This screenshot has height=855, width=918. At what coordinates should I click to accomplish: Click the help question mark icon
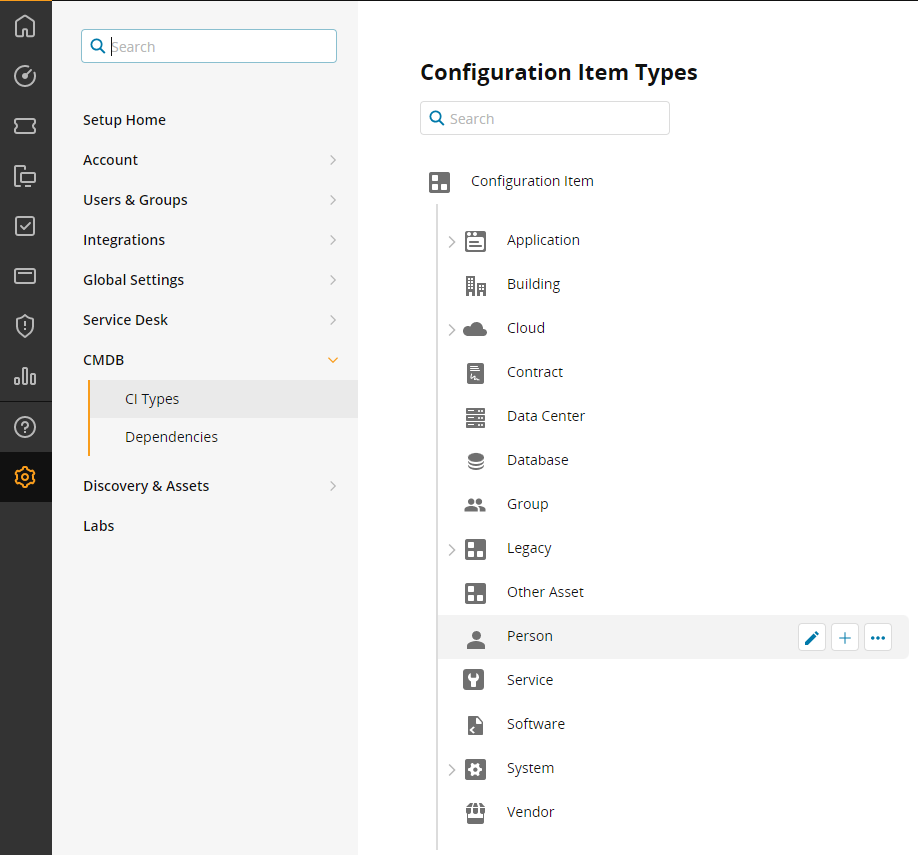(x=25, y=427)
